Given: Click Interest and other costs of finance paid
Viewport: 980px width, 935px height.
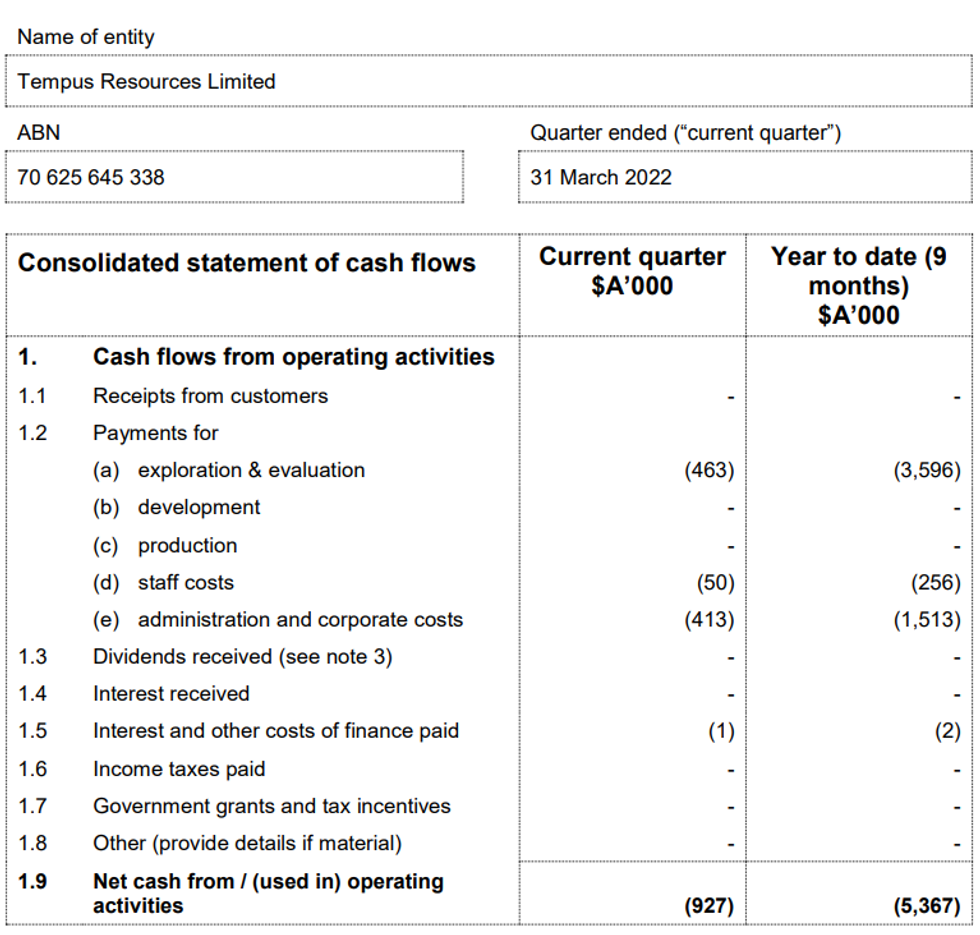Looking at the screenshot, I should (276, 731).
